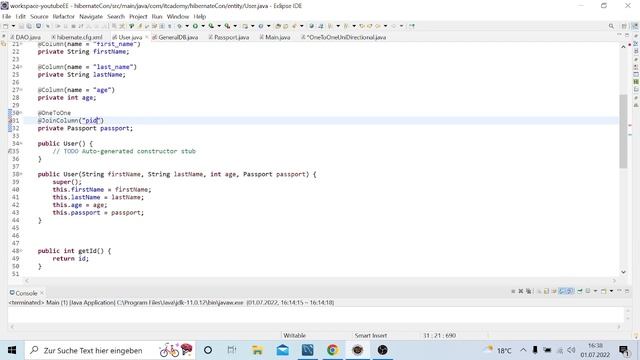The height and width of the screenshot is (360, 640).
Task: Click Display Selected Console icon
Action: click(588, 291)
